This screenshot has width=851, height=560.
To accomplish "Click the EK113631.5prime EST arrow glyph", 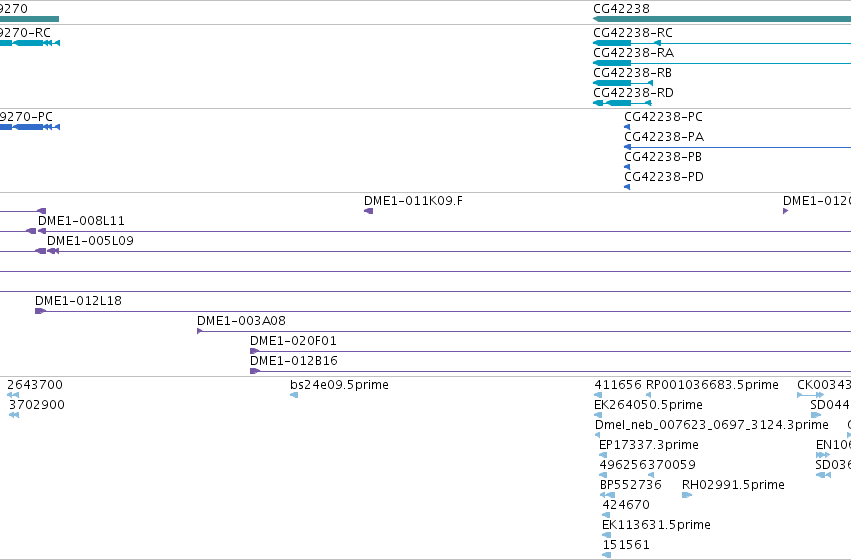I will click(606, 536).
